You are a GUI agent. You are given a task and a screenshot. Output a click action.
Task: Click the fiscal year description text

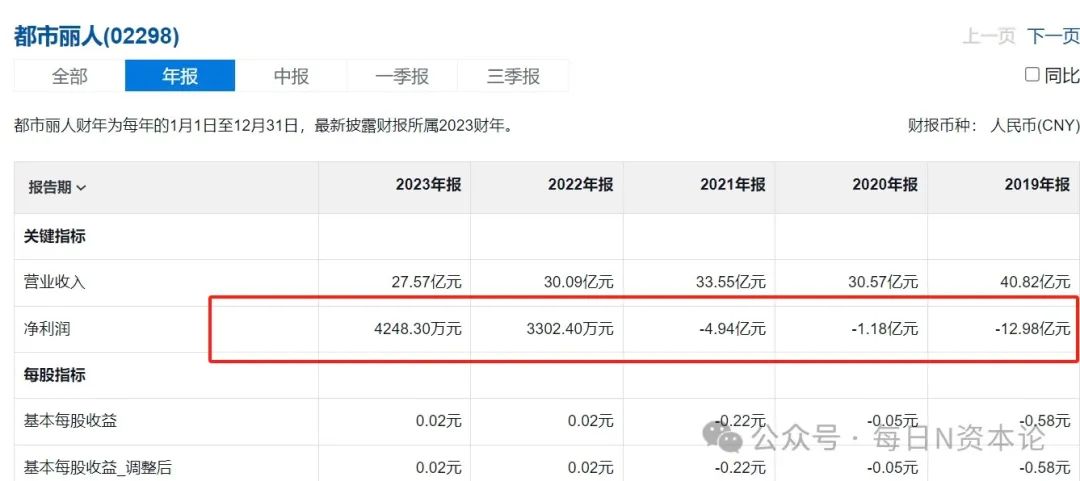pos(264,127)
